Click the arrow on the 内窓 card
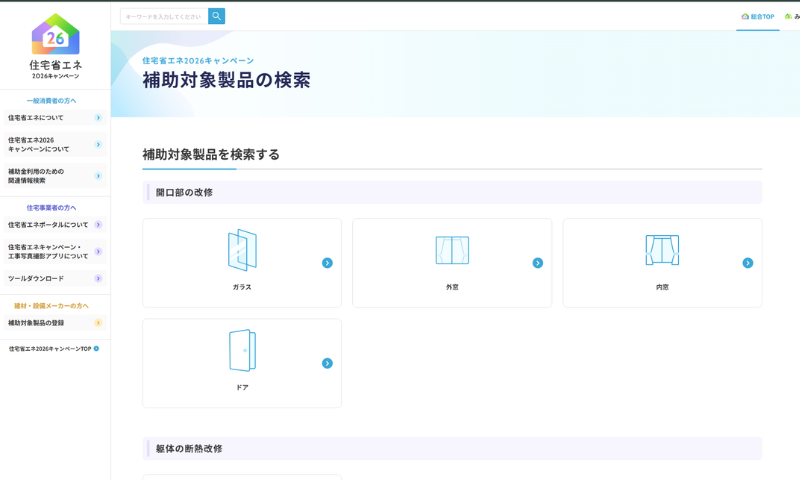The image size is (800, 480). point(747,263)
